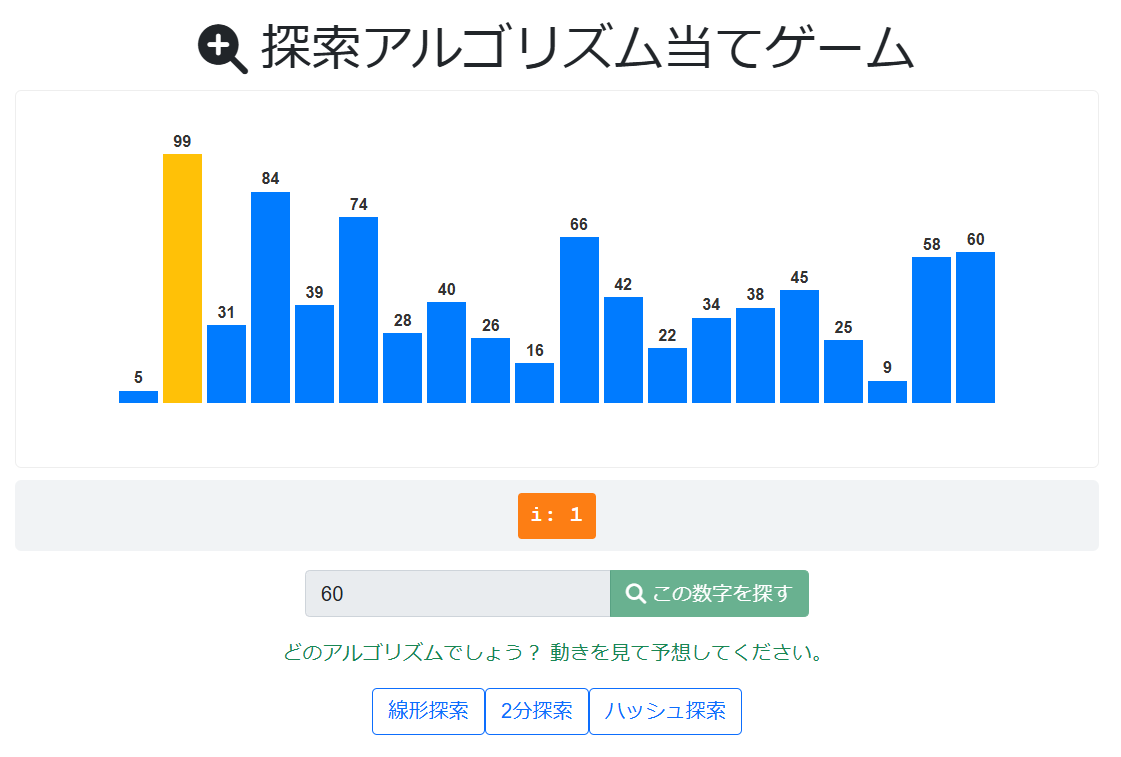Click the page title 探索アルゴリズム当てゲーム

[x=587, y=49]
